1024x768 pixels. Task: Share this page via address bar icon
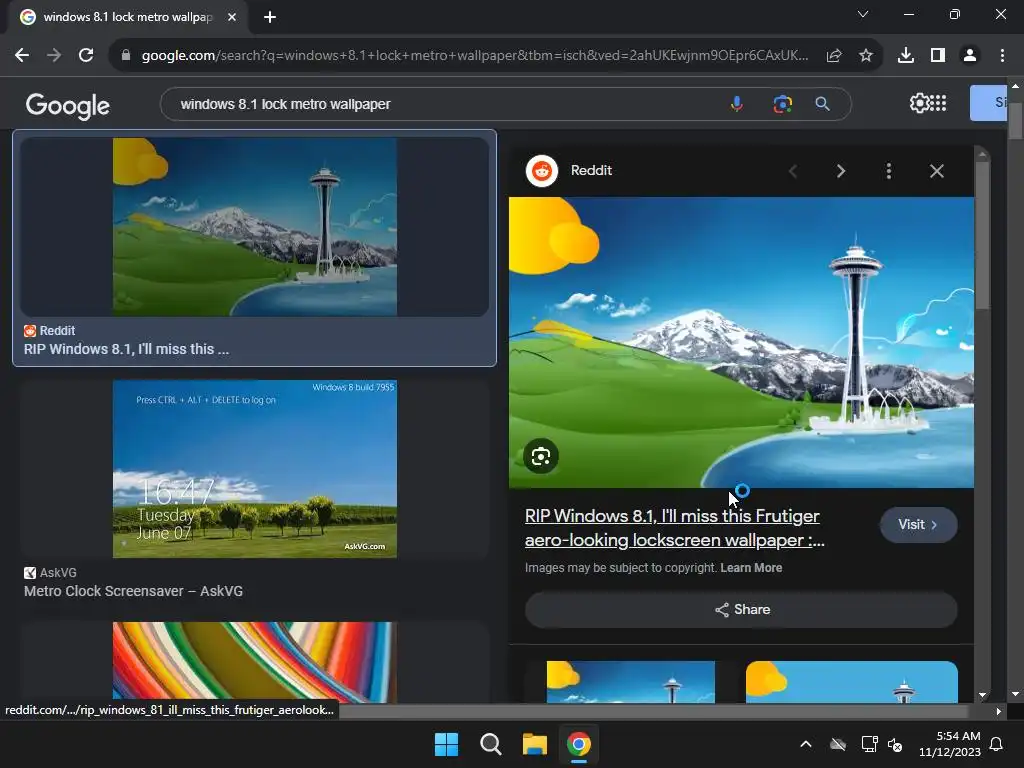(834, 56)
